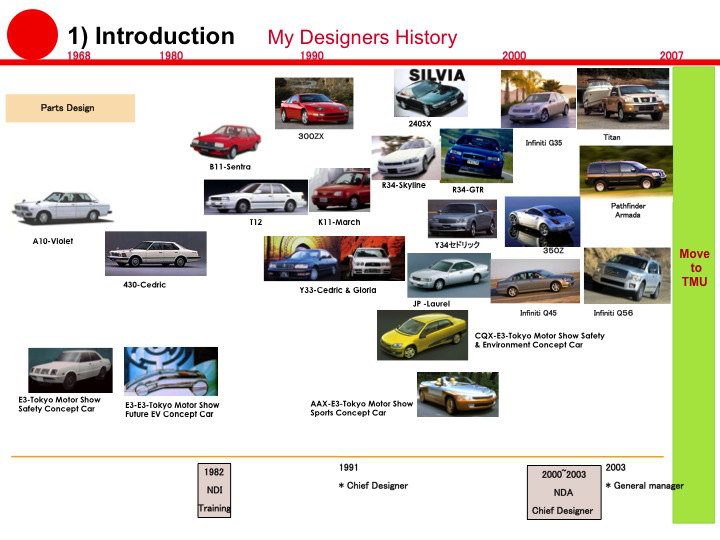Select the Silvia 240SX image
Image resolution: width=720 pixels, height=540 pixels.
(431, 92)
